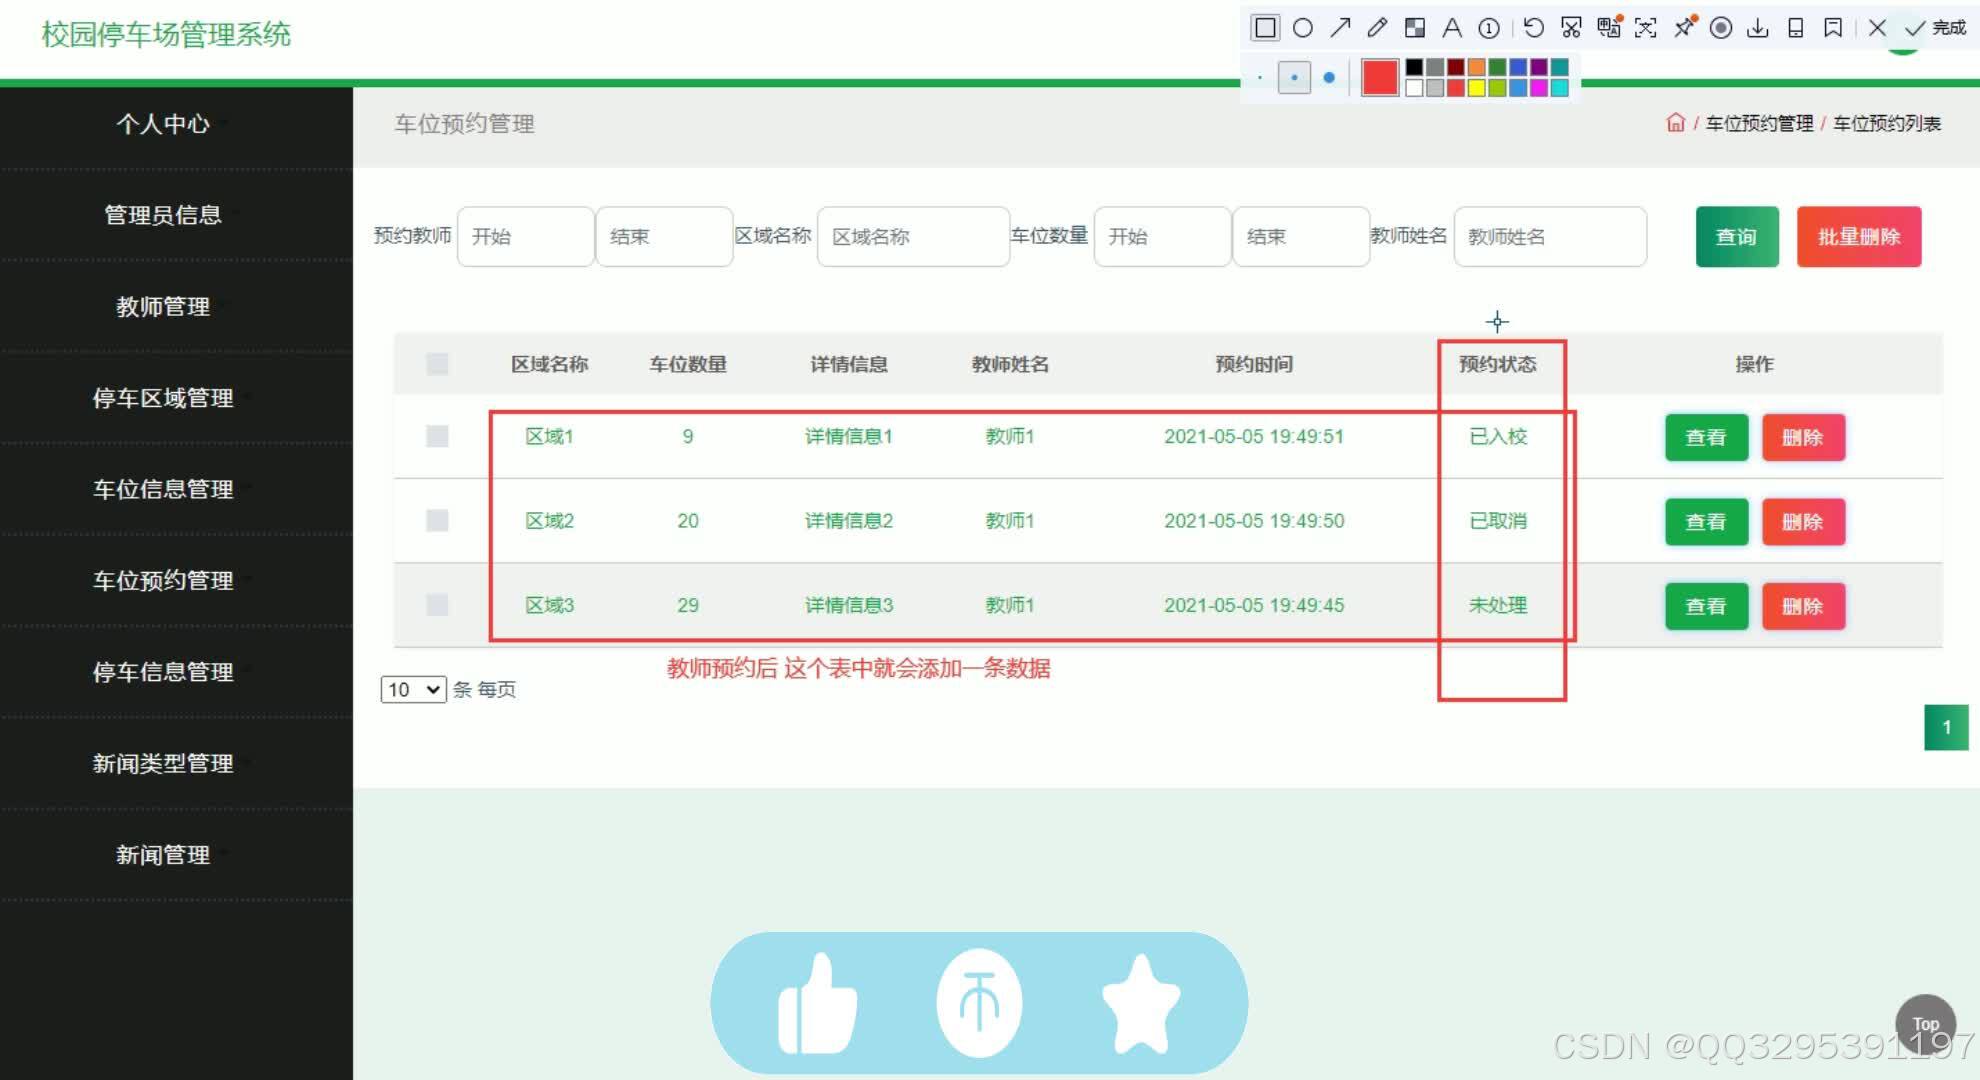Select the mosaic blur tool
1980x1080 pixels.
(1415, 28)
